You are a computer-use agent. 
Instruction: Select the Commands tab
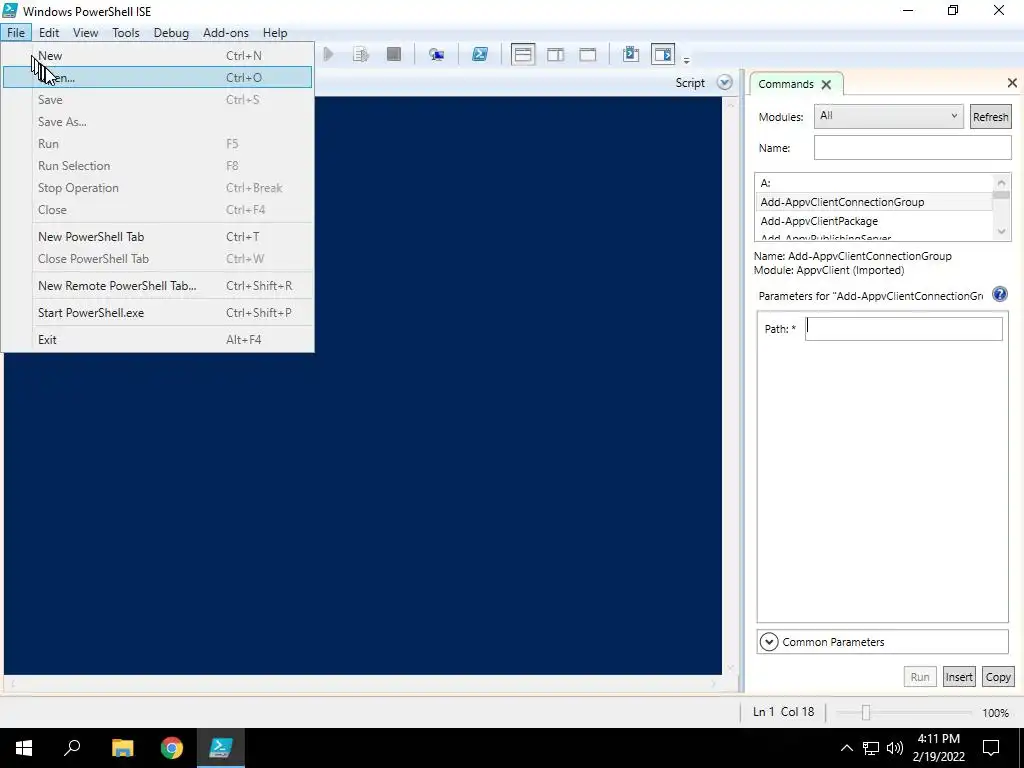(x=786, y=84)
